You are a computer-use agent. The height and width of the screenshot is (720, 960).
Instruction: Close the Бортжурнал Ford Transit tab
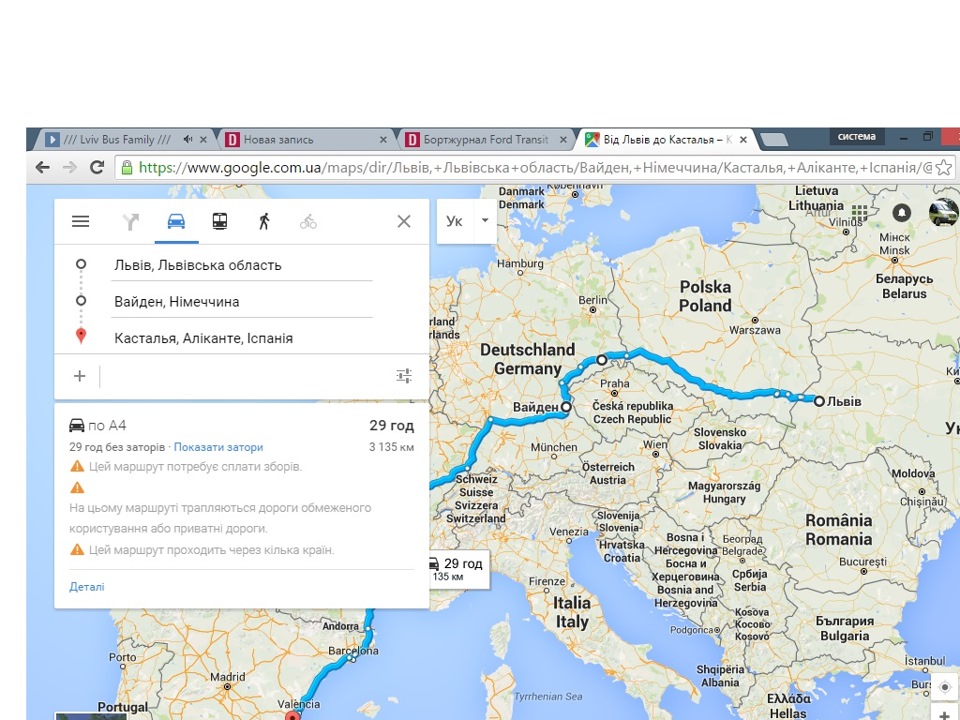563,140
